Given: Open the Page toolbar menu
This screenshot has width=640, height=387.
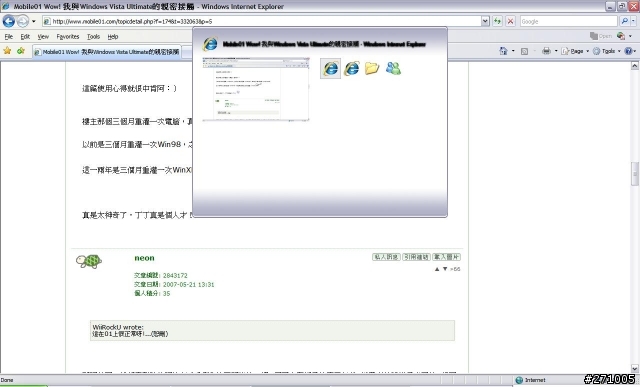Looking at the screenshot, I should tap(575, 51).
